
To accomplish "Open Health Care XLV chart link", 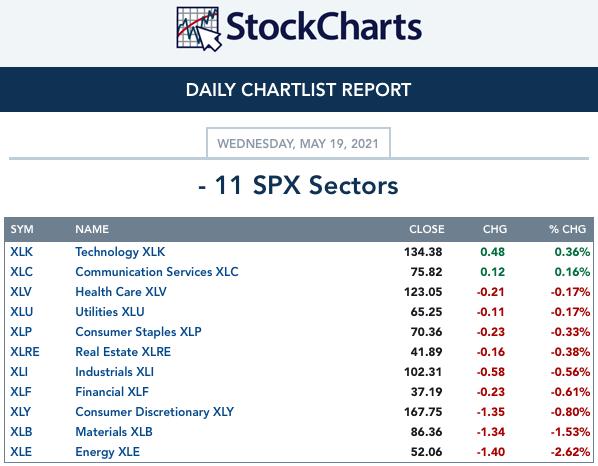I will (121, 292).
